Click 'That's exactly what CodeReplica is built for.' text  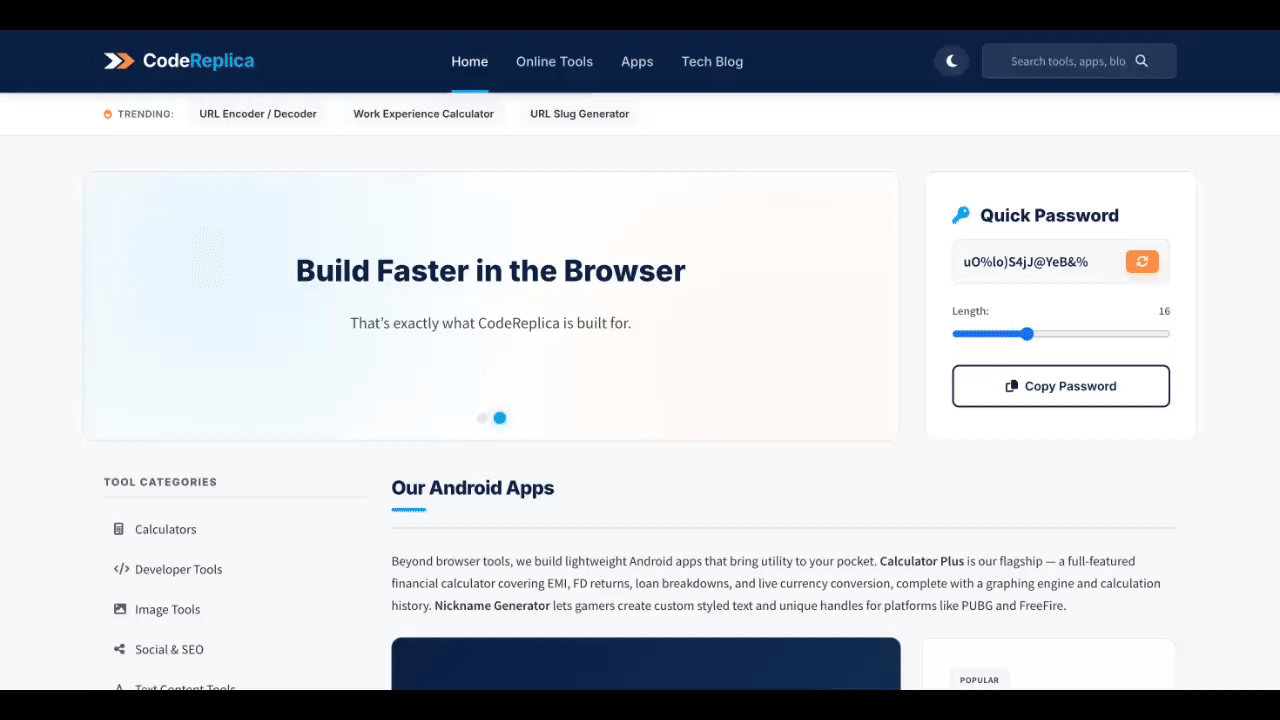click(x=491, y=323)
